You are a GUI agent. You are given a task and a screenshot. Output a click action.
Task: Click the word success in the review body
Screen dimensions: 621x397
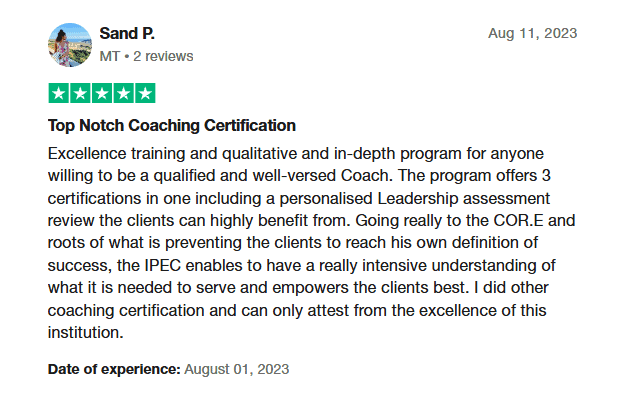(78, 266)
